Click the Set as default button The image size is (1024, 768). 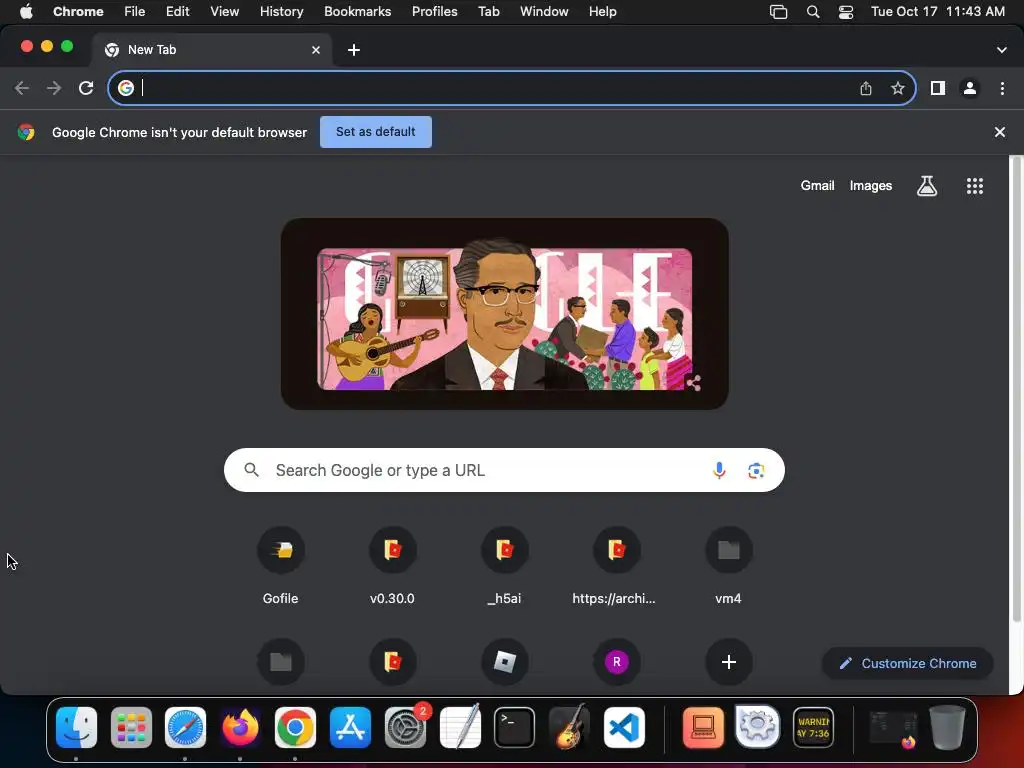coord(376,132)
